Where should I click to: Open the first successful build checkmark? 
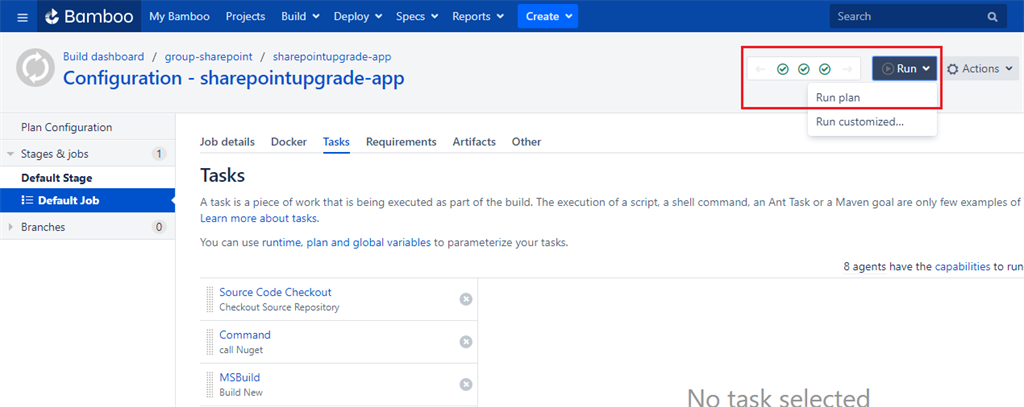point(782,69)
